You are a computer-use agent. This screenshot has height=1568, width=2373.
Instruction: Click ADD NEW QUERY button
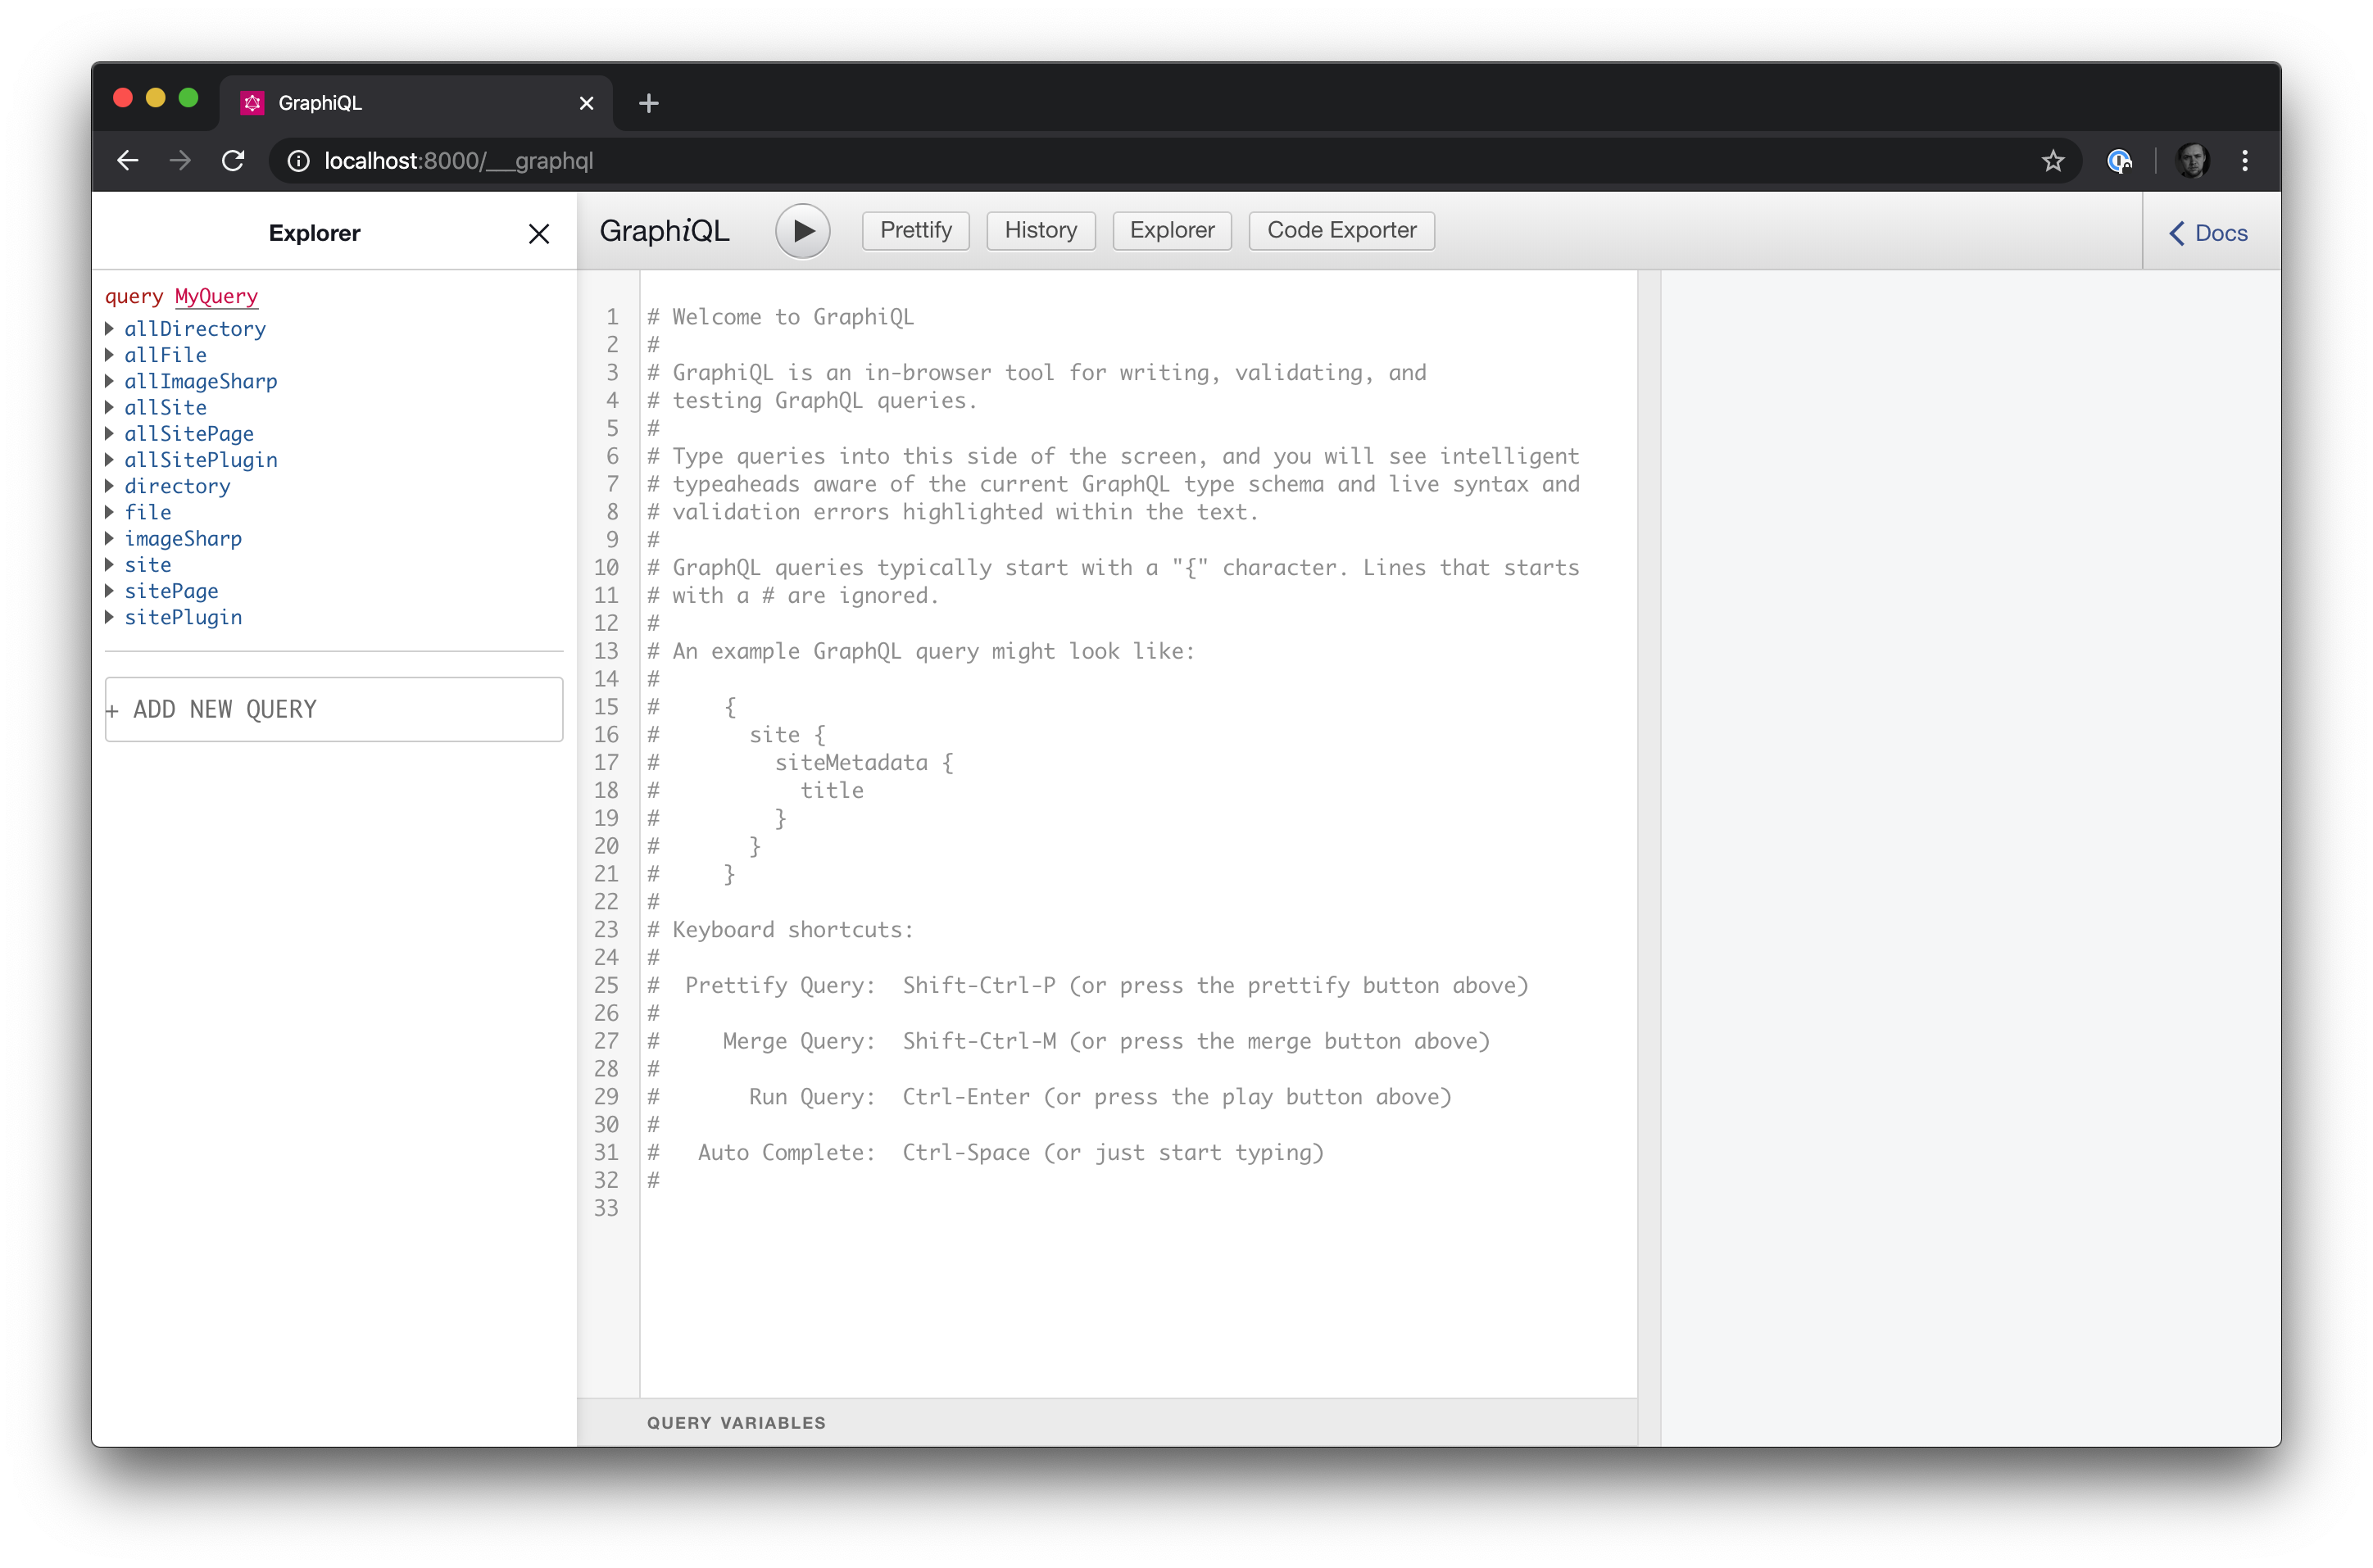click(x=334, y=707)
